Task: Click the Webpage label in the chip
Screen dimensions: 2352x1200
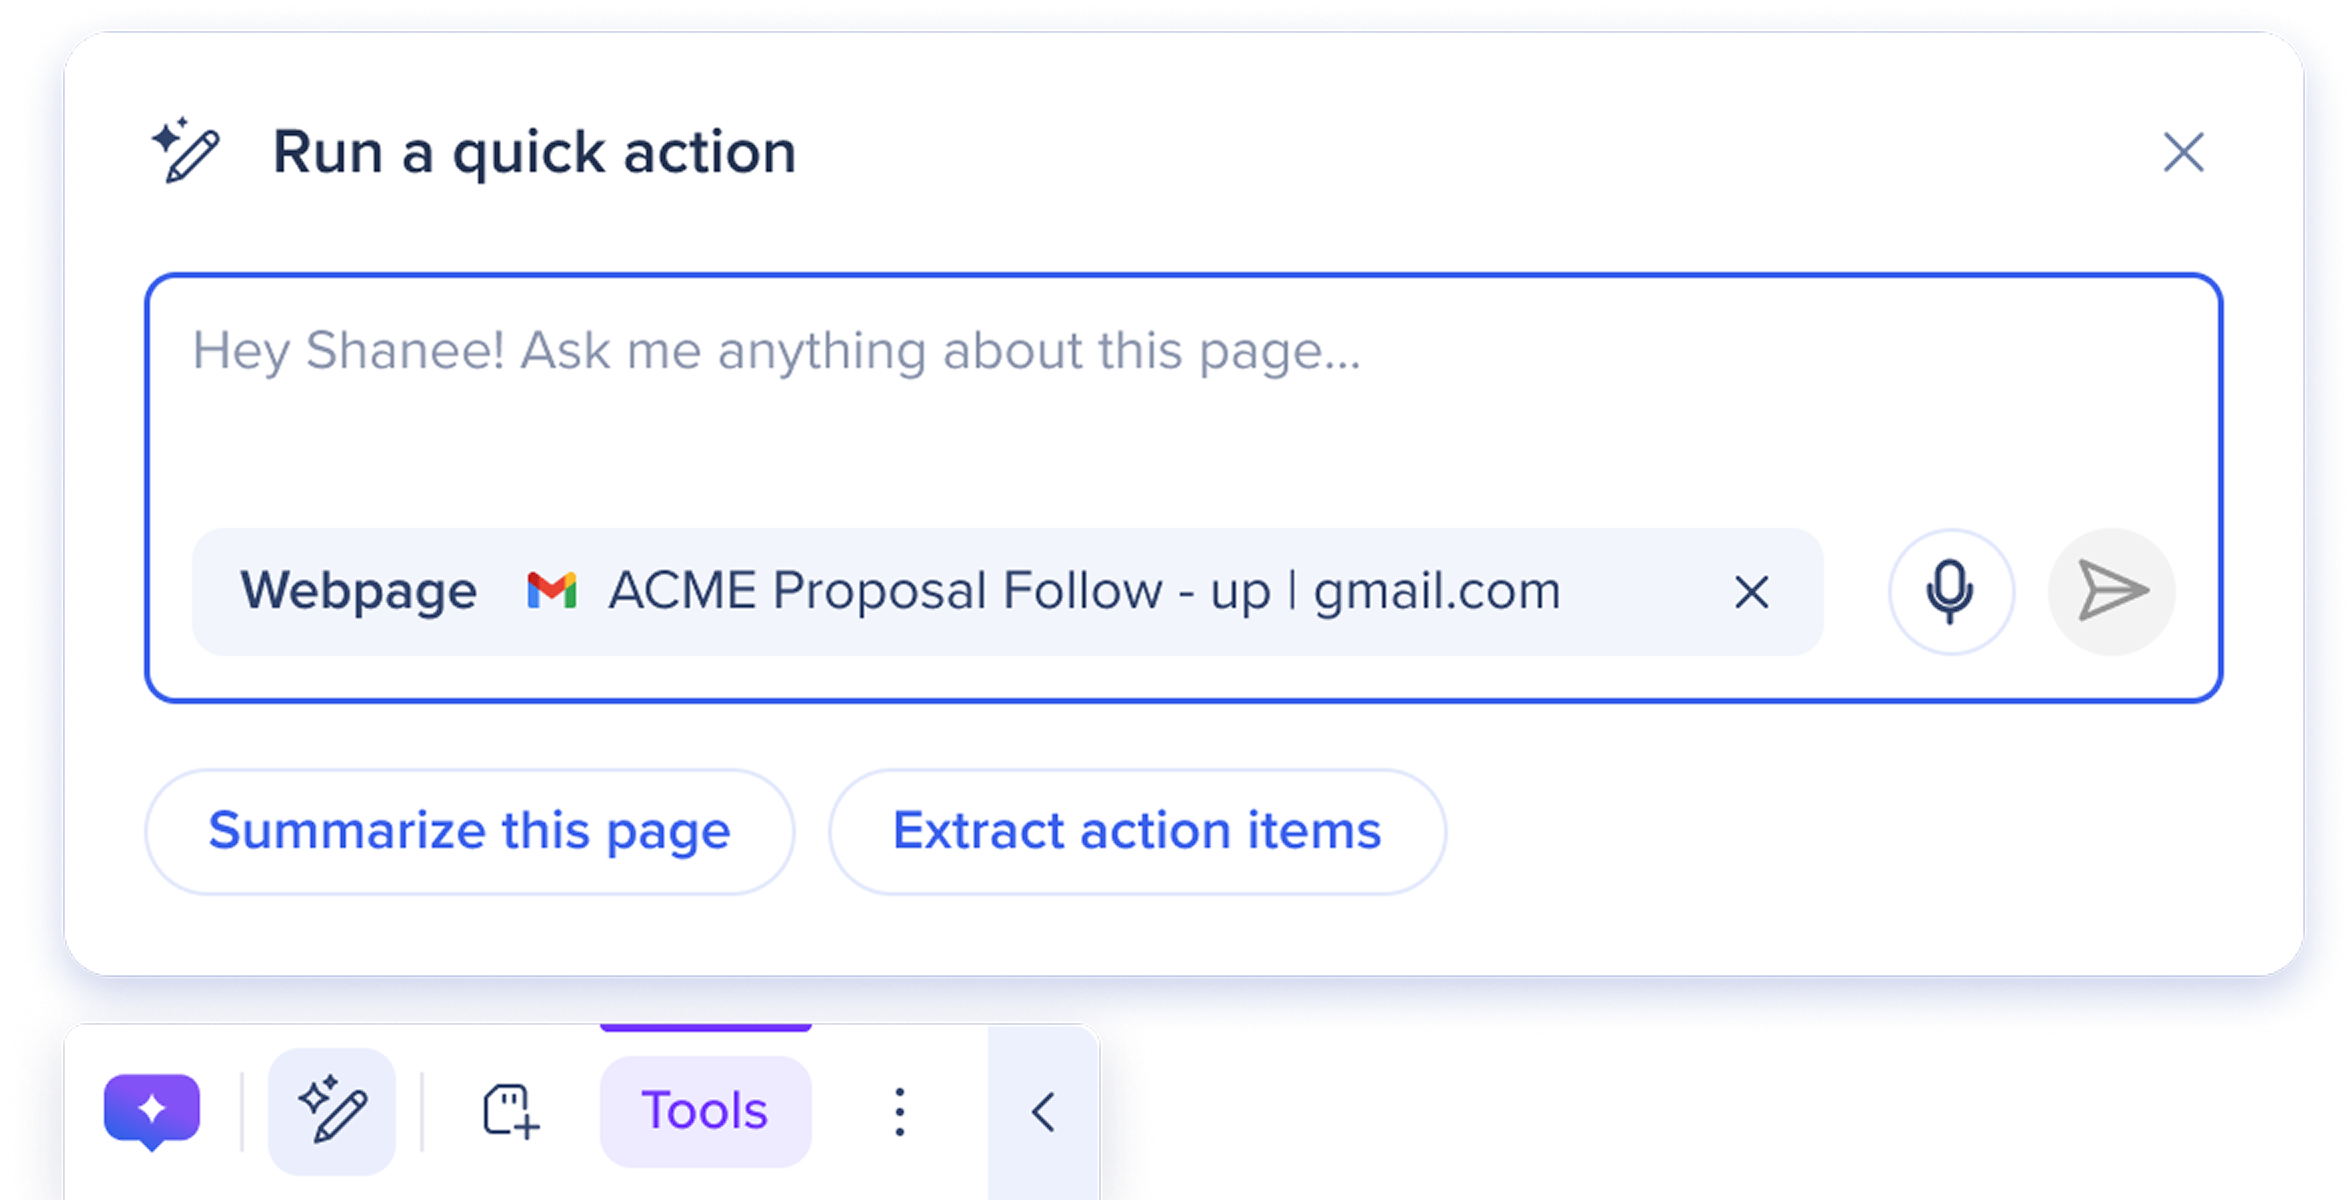Action: pos(358,590)
